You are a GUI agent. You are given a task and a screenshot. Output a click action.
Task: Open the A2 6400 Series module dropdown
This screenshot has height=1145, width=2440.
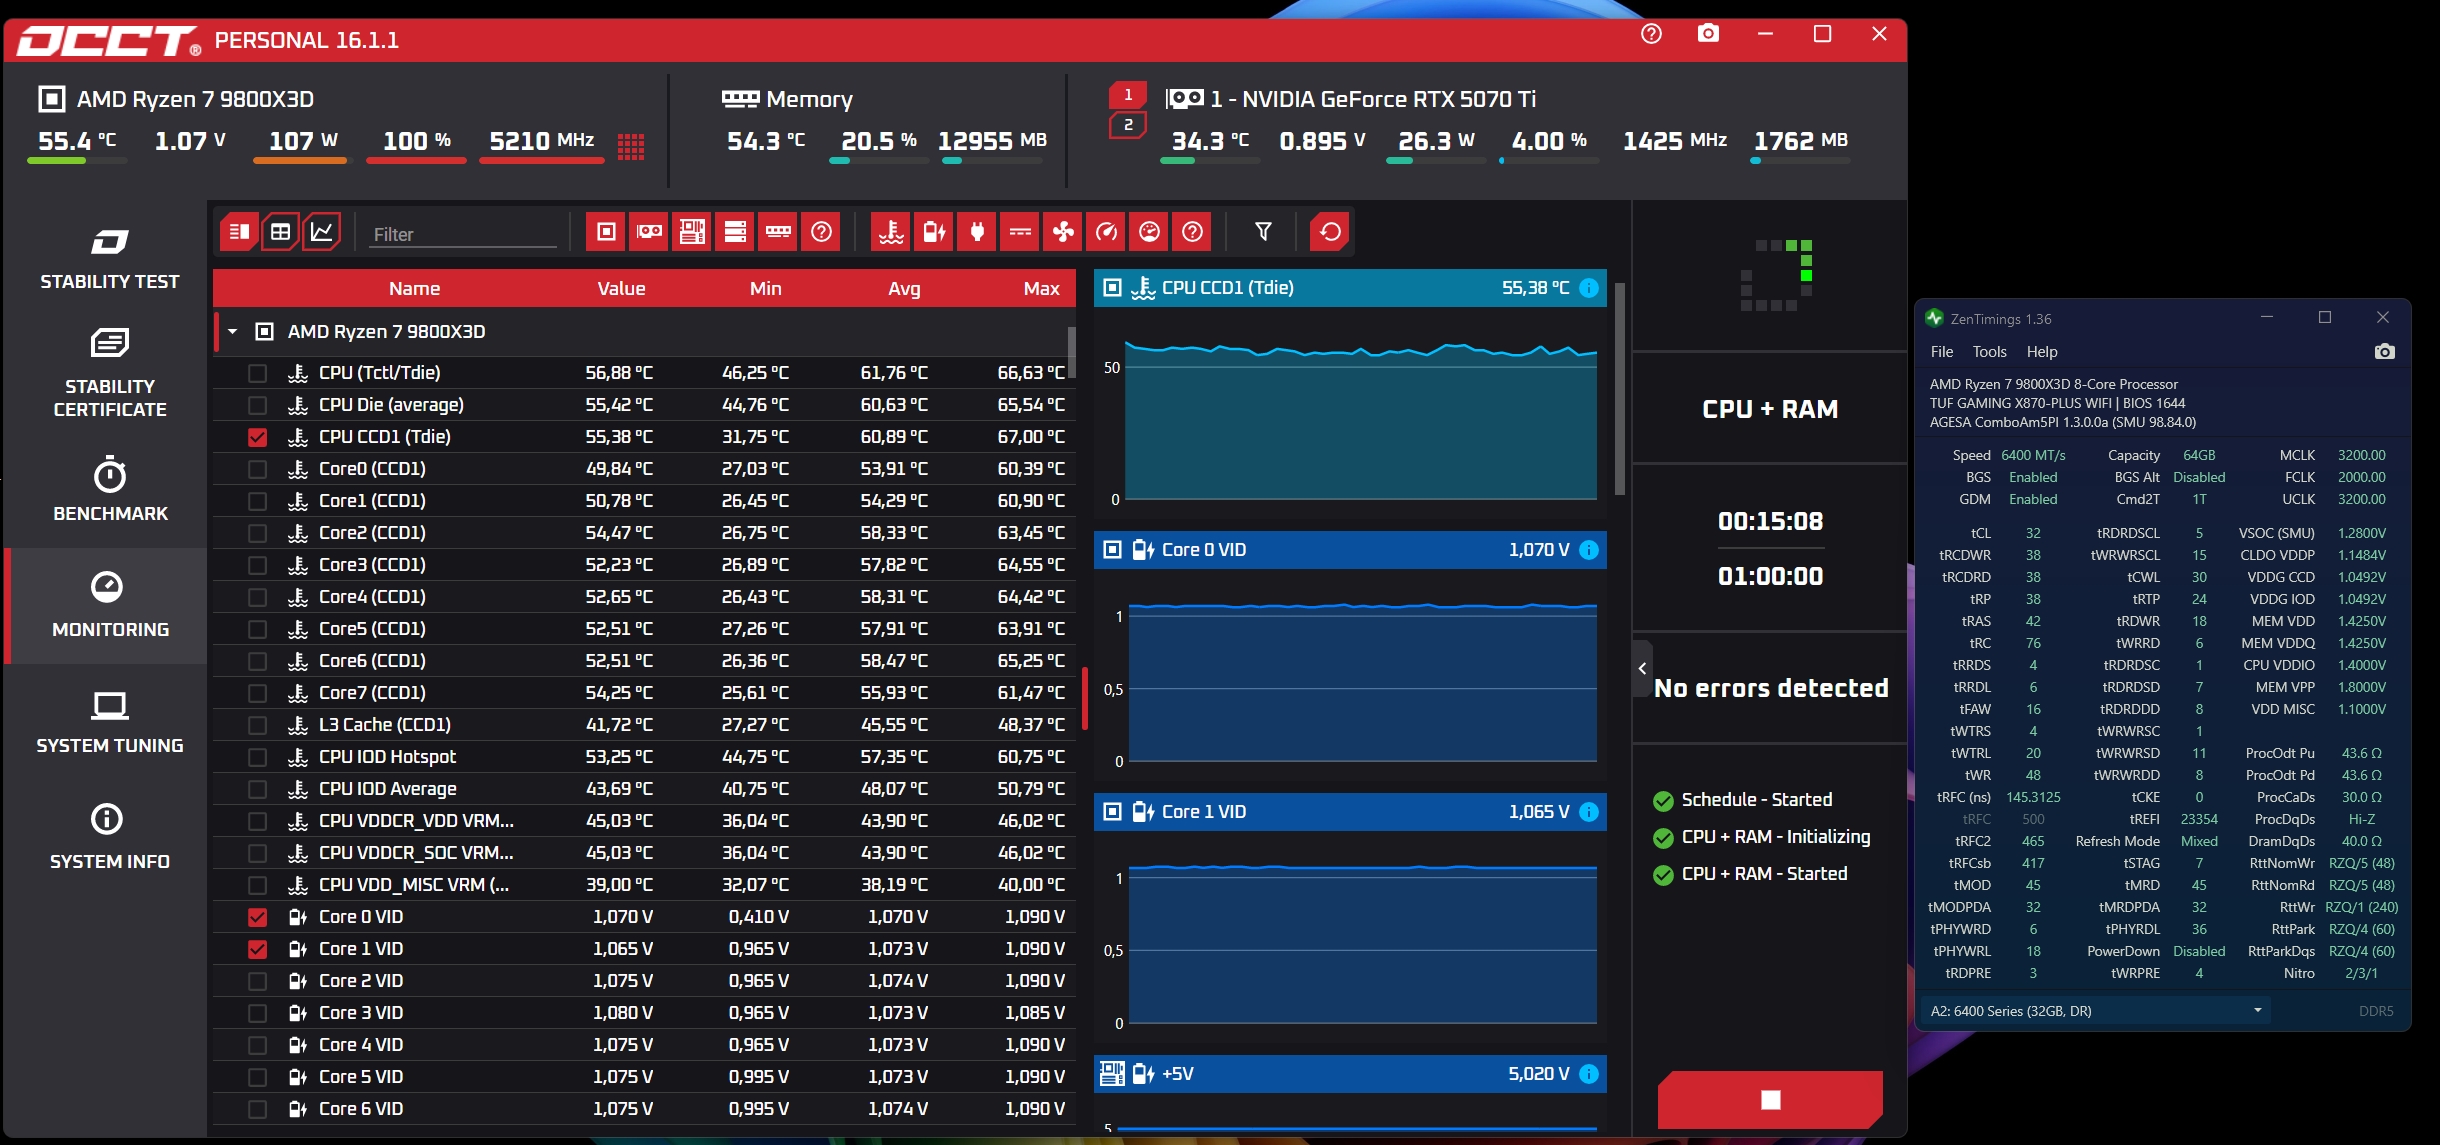[2095, 1011]
